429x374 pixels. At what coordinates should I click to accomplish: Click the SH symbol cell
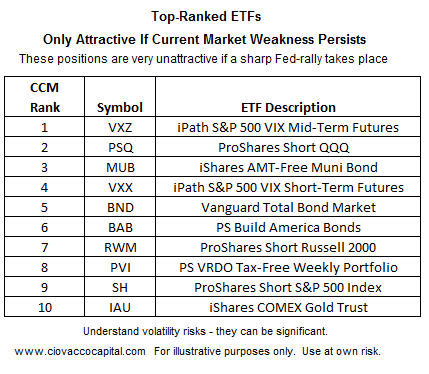120,287
